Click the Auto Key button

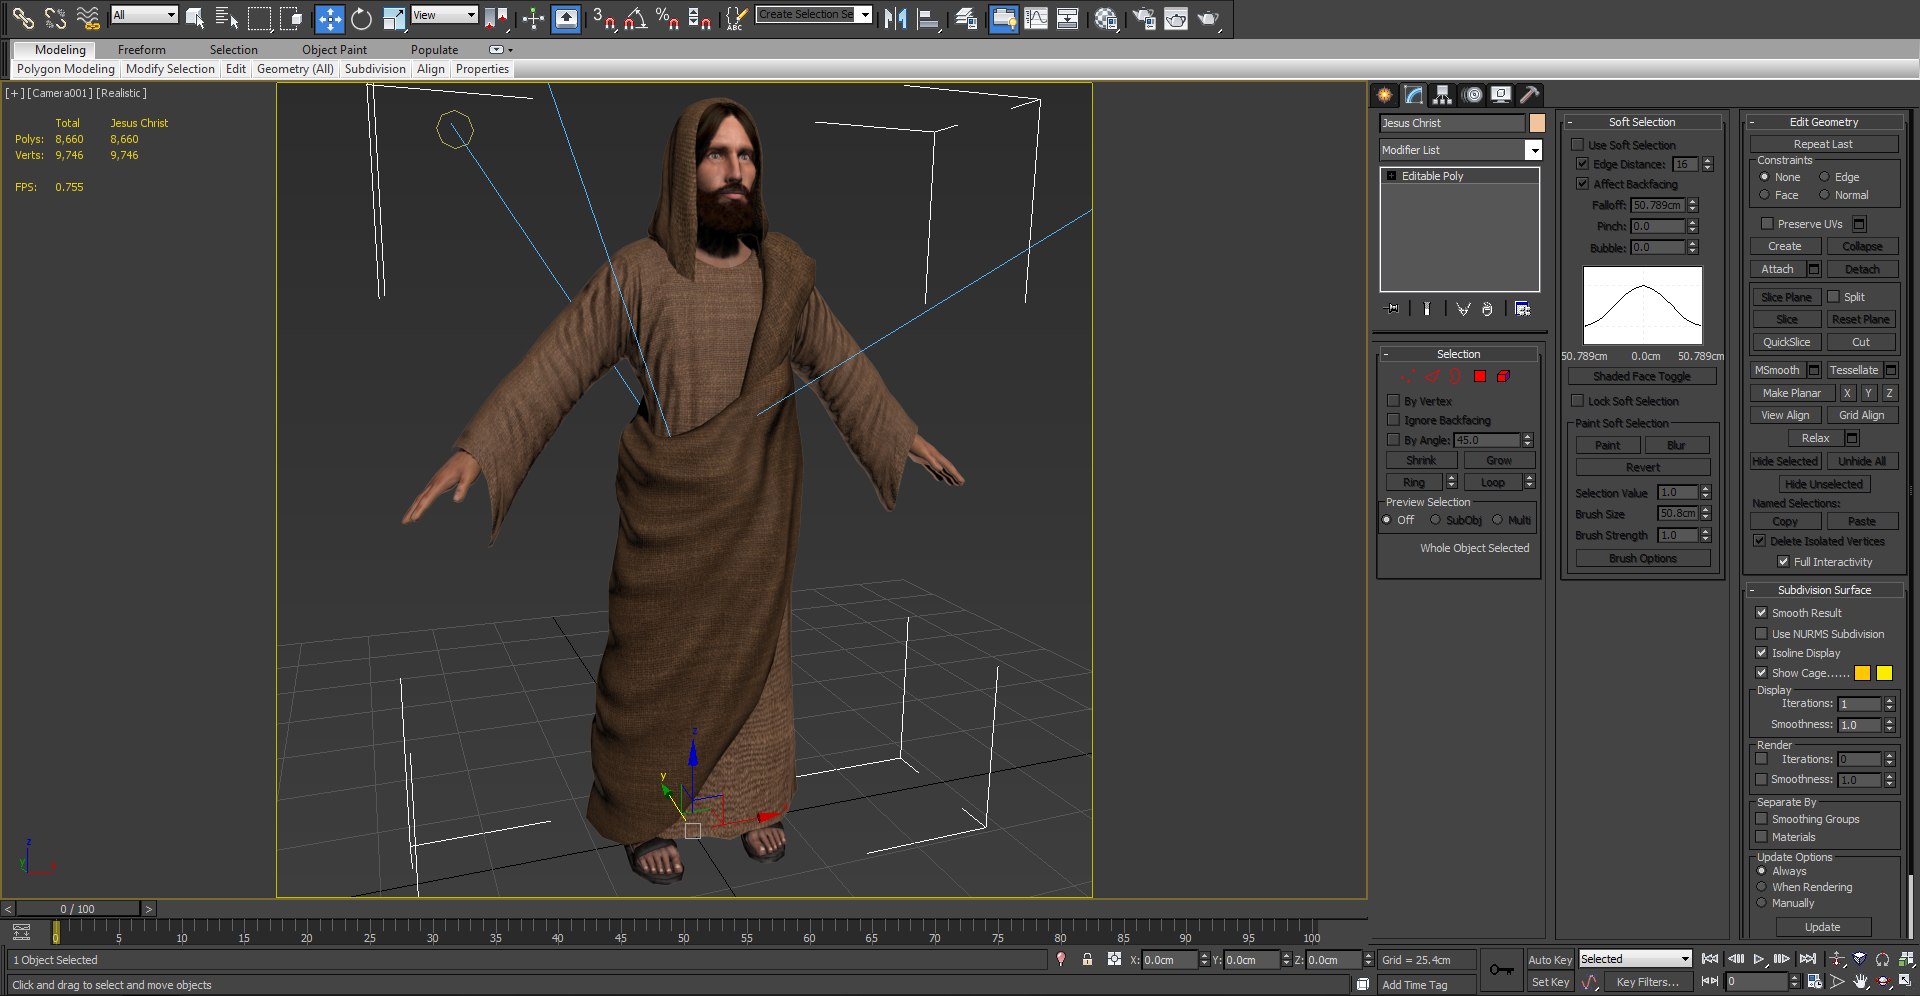[1550, 960]
